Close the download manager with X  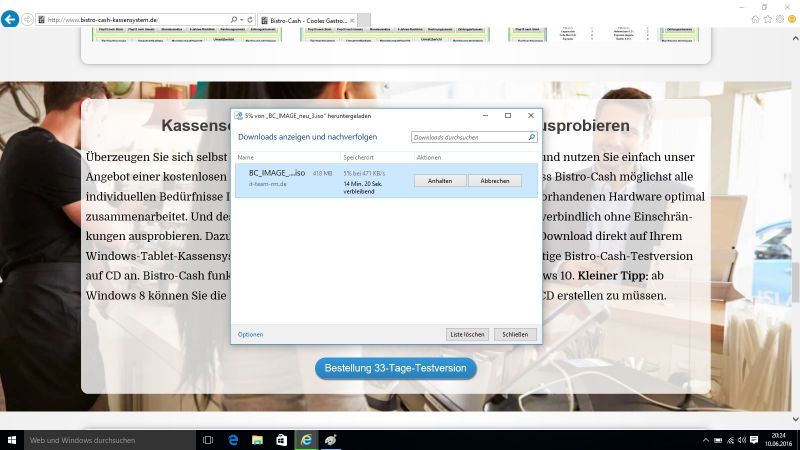(531, 116)
